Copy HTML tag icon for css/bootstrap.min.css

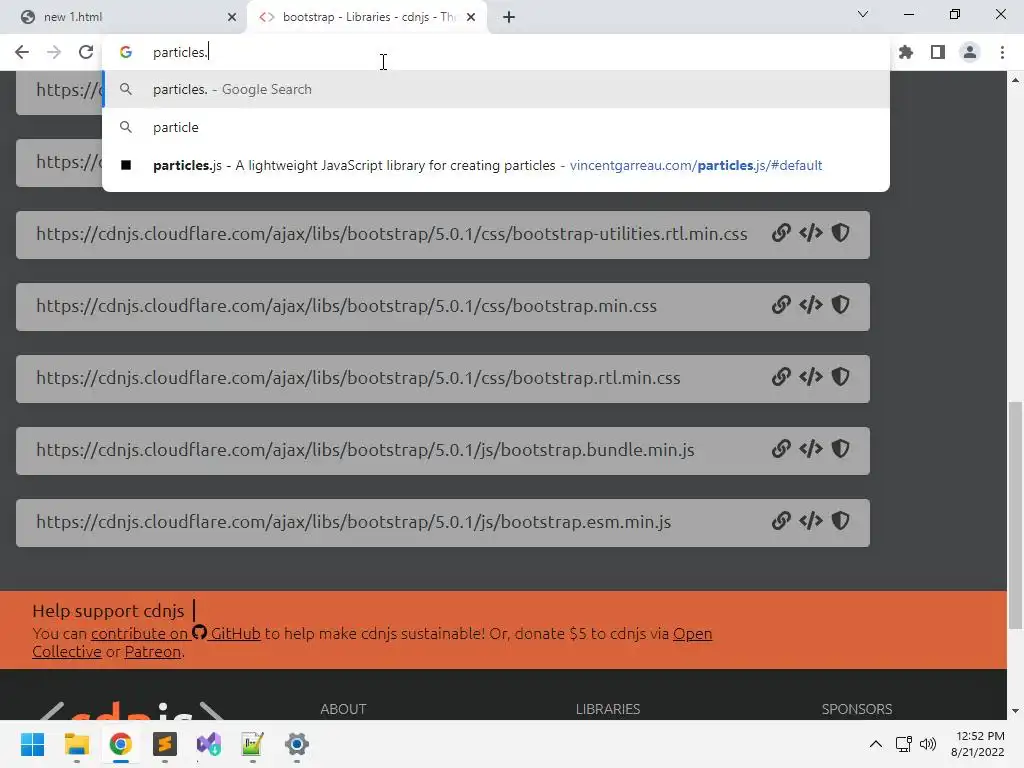810,305
